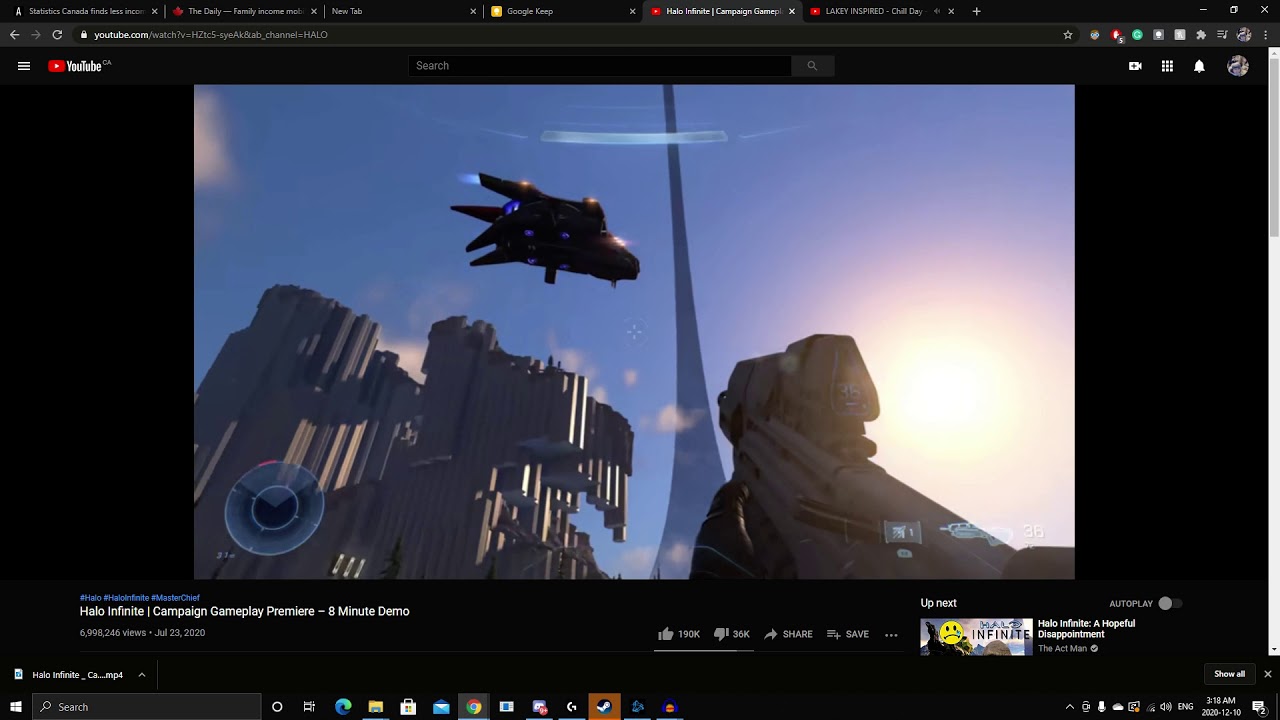Bookmark this page with the star
1280x720 pixels.
(1068, 34)
